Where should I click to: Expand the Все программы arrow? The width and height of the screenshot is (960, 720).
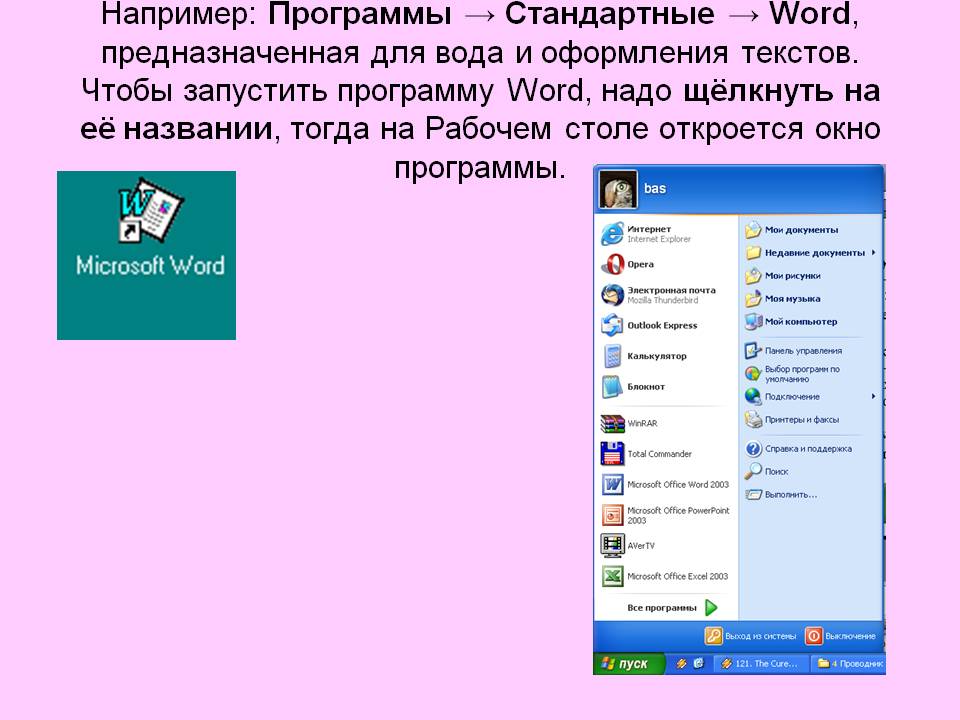[x=711, y=607]
